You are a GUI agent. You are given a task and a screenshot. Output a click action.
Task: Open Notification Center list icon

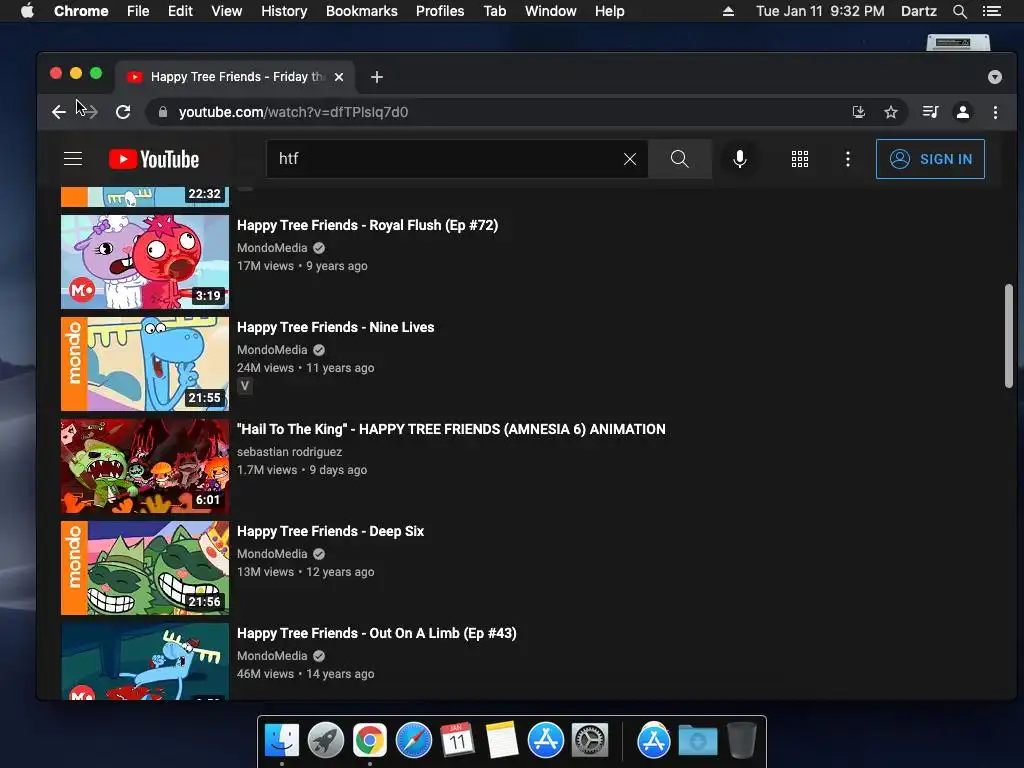[991, 11]
